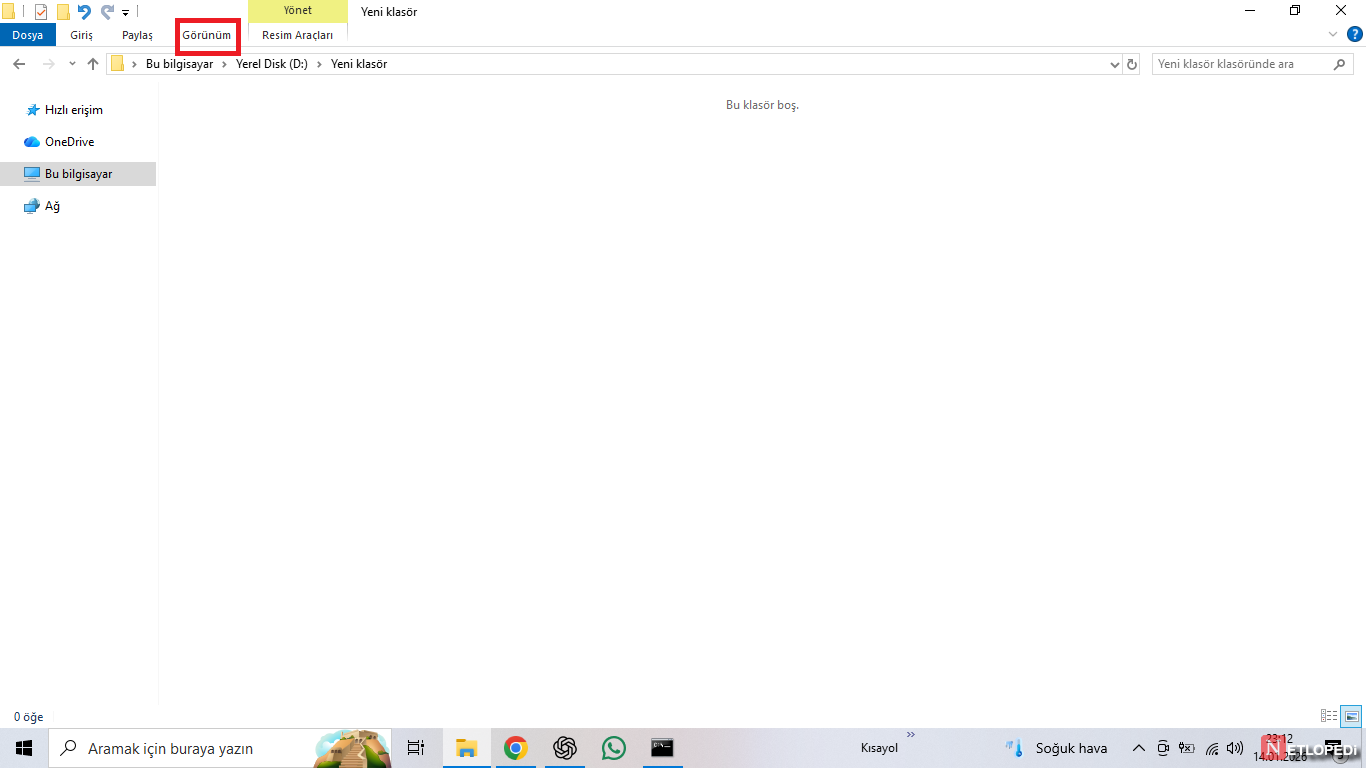Open Help via the blue question mark

1355,35
